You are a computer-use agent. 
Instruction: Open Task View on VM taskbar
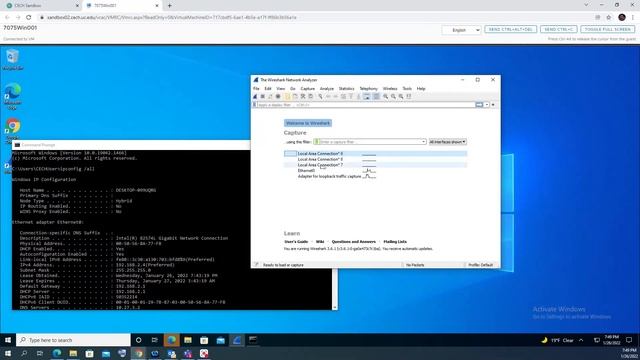pyautogui.click(x=154, y=340)
